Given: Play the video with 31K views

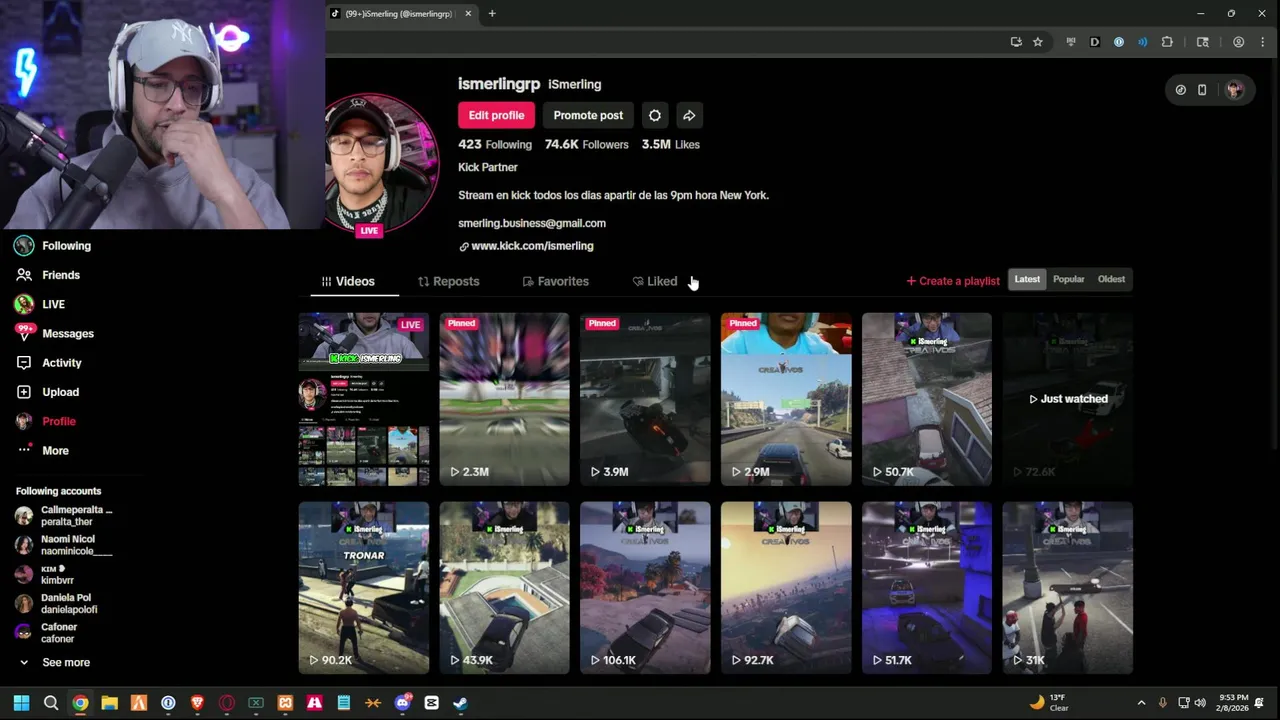Looking at the screenshot, I should tap(1068, 588).
